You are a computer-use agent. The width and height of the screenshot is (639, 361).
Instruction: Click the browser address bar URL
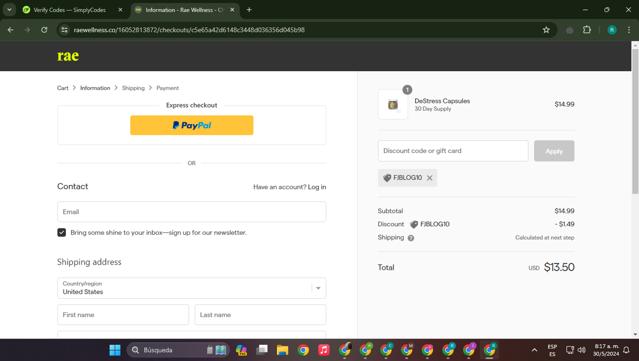[x=189, y=30]
